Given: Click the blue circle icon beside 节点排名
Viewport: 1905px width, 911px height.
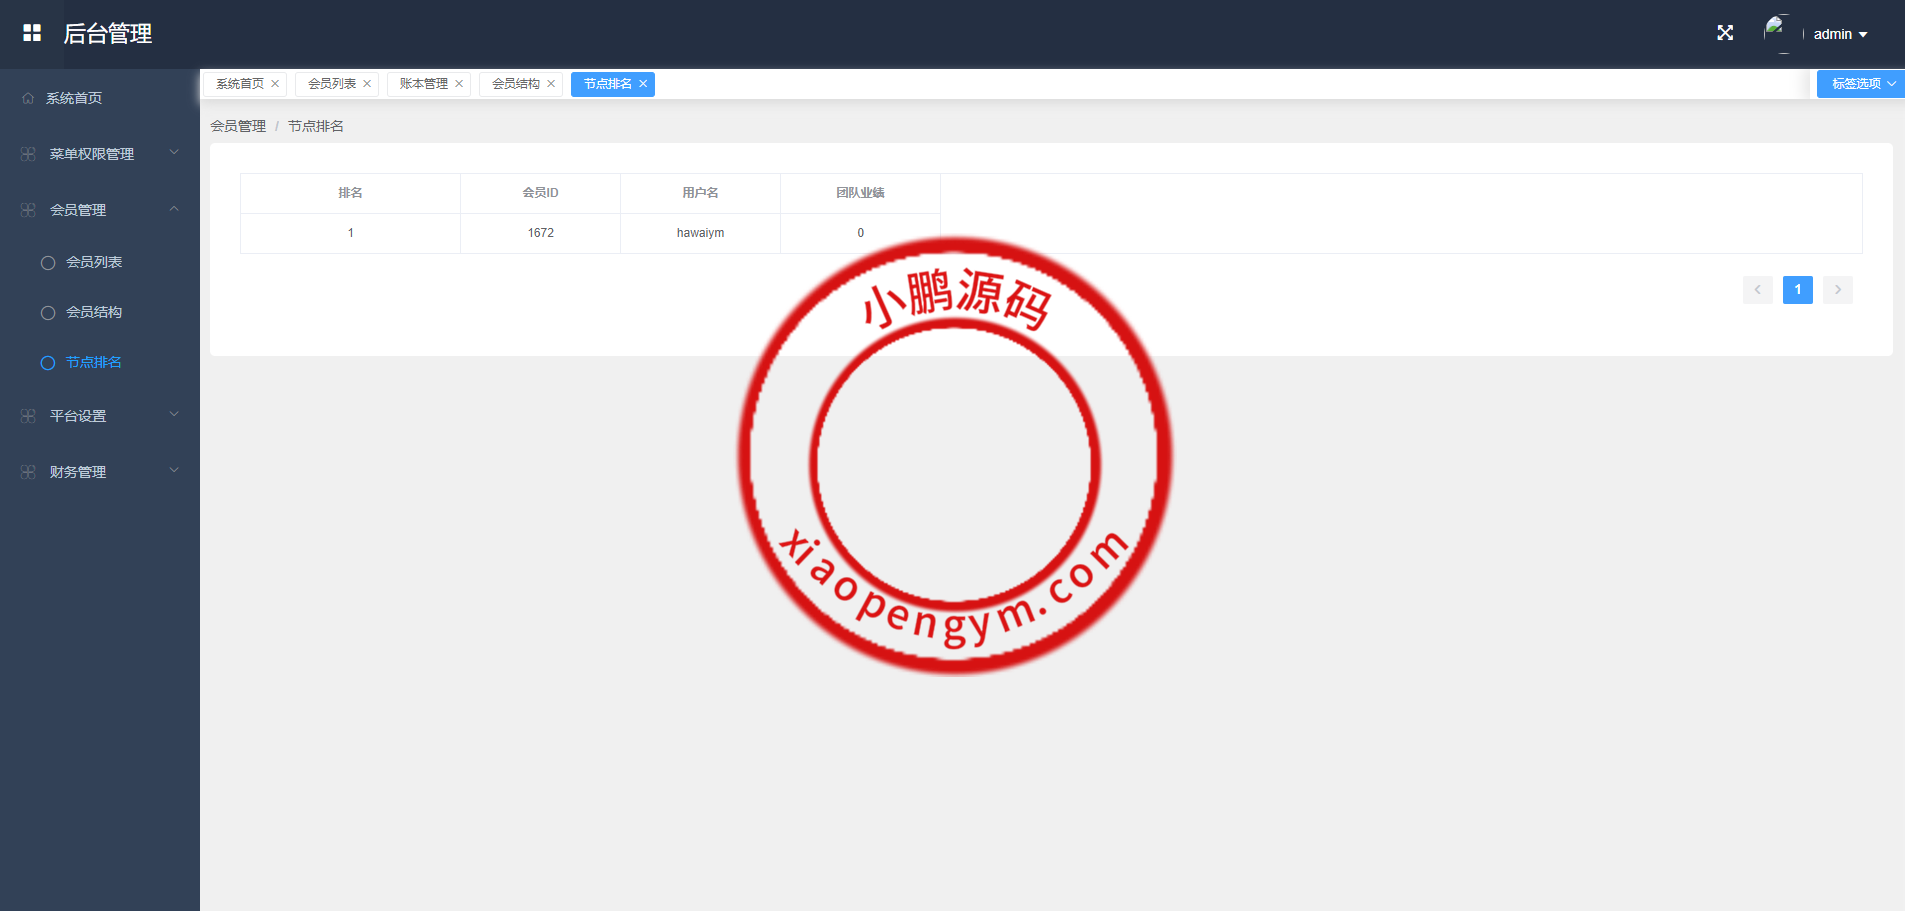Looking at the screenshot, I should 48,363.
